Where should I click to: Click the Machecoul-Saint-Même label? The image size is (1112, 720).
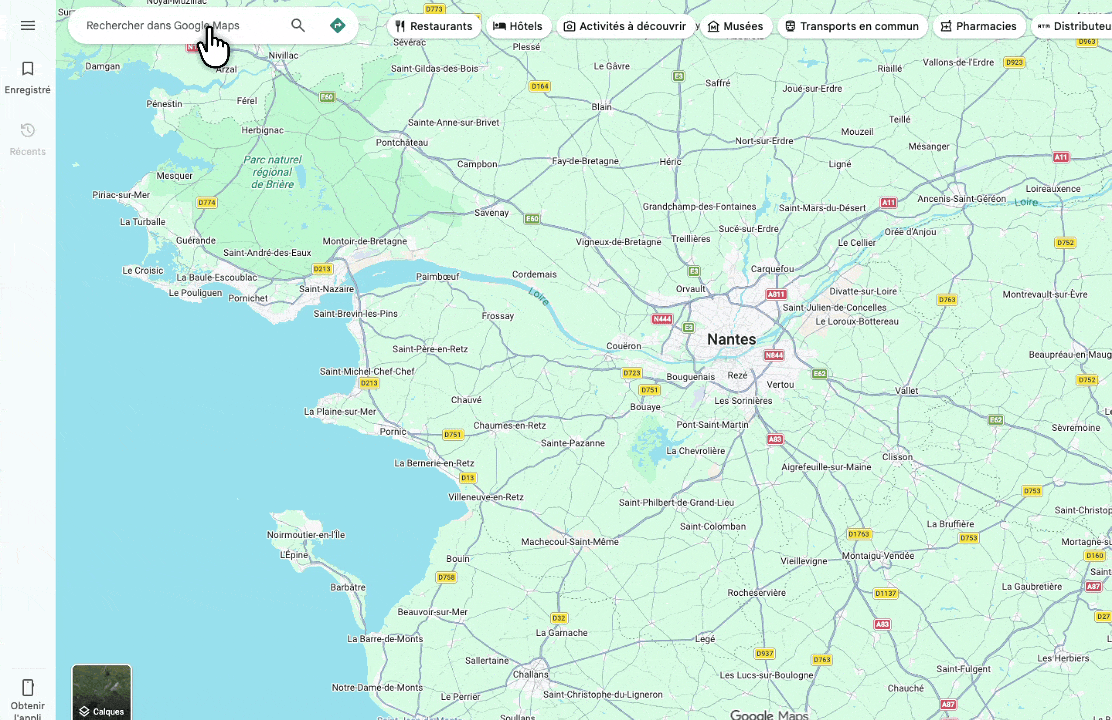click(570, 542)
